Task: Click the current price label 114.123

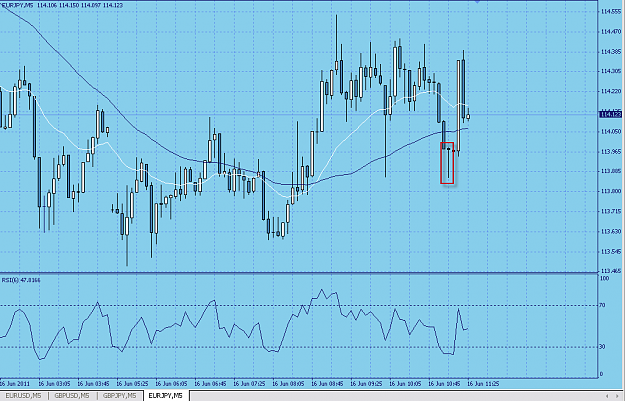Action: pyautogui.click(x=609, y=114)
